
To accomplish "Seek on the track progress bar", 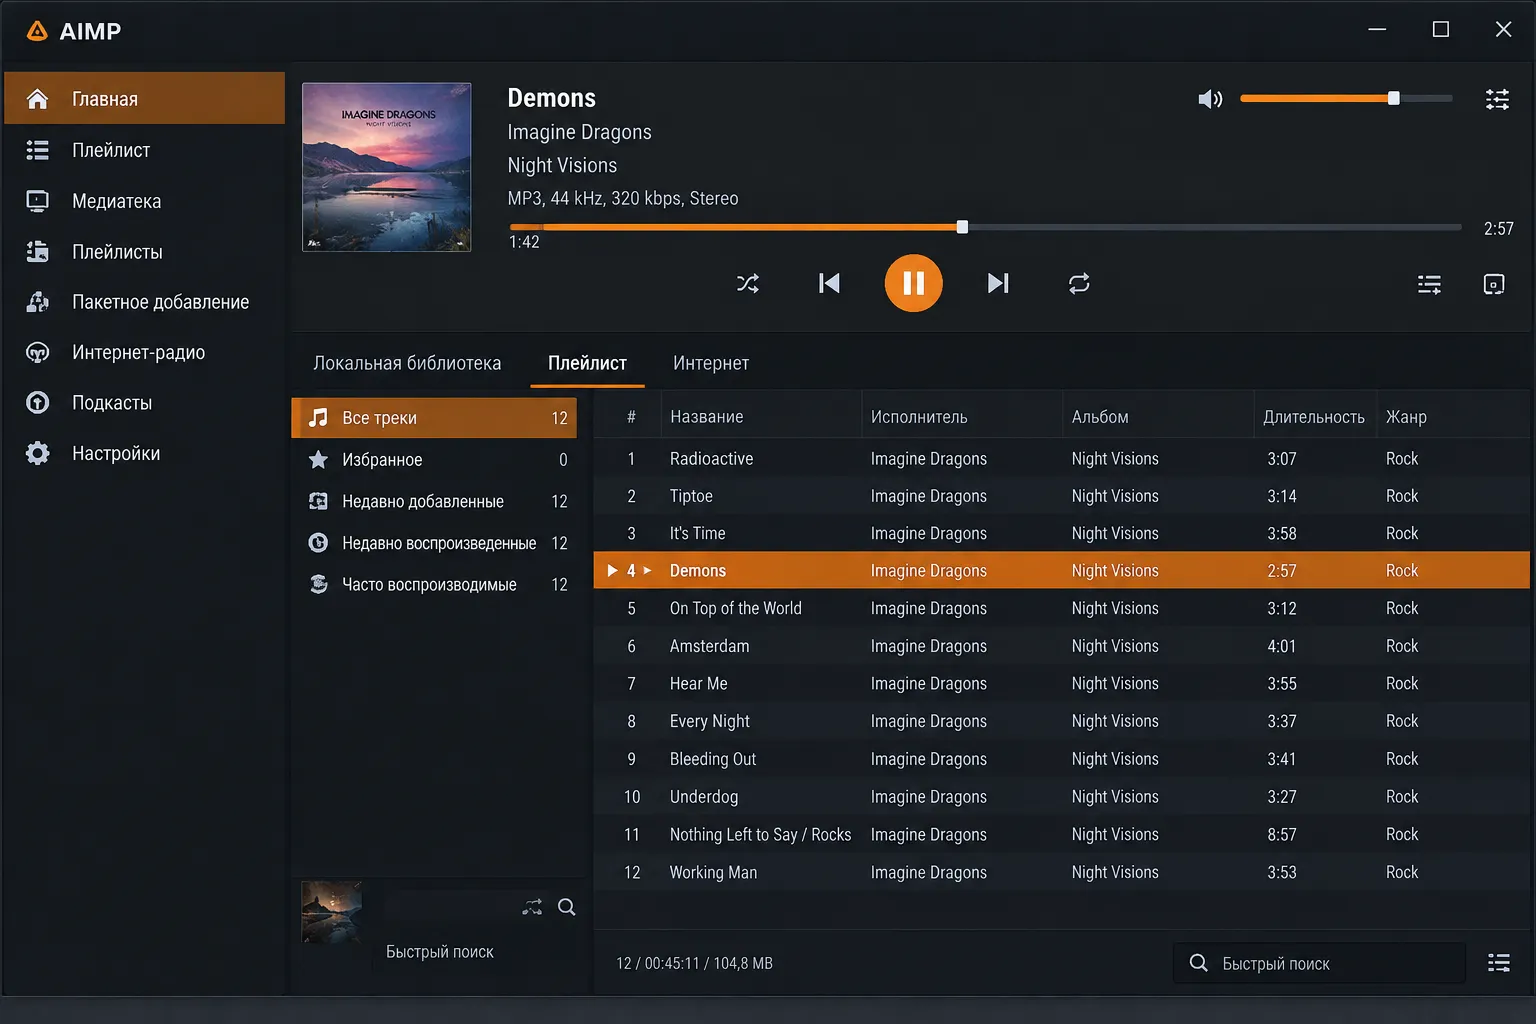I will tap(985, 227).
